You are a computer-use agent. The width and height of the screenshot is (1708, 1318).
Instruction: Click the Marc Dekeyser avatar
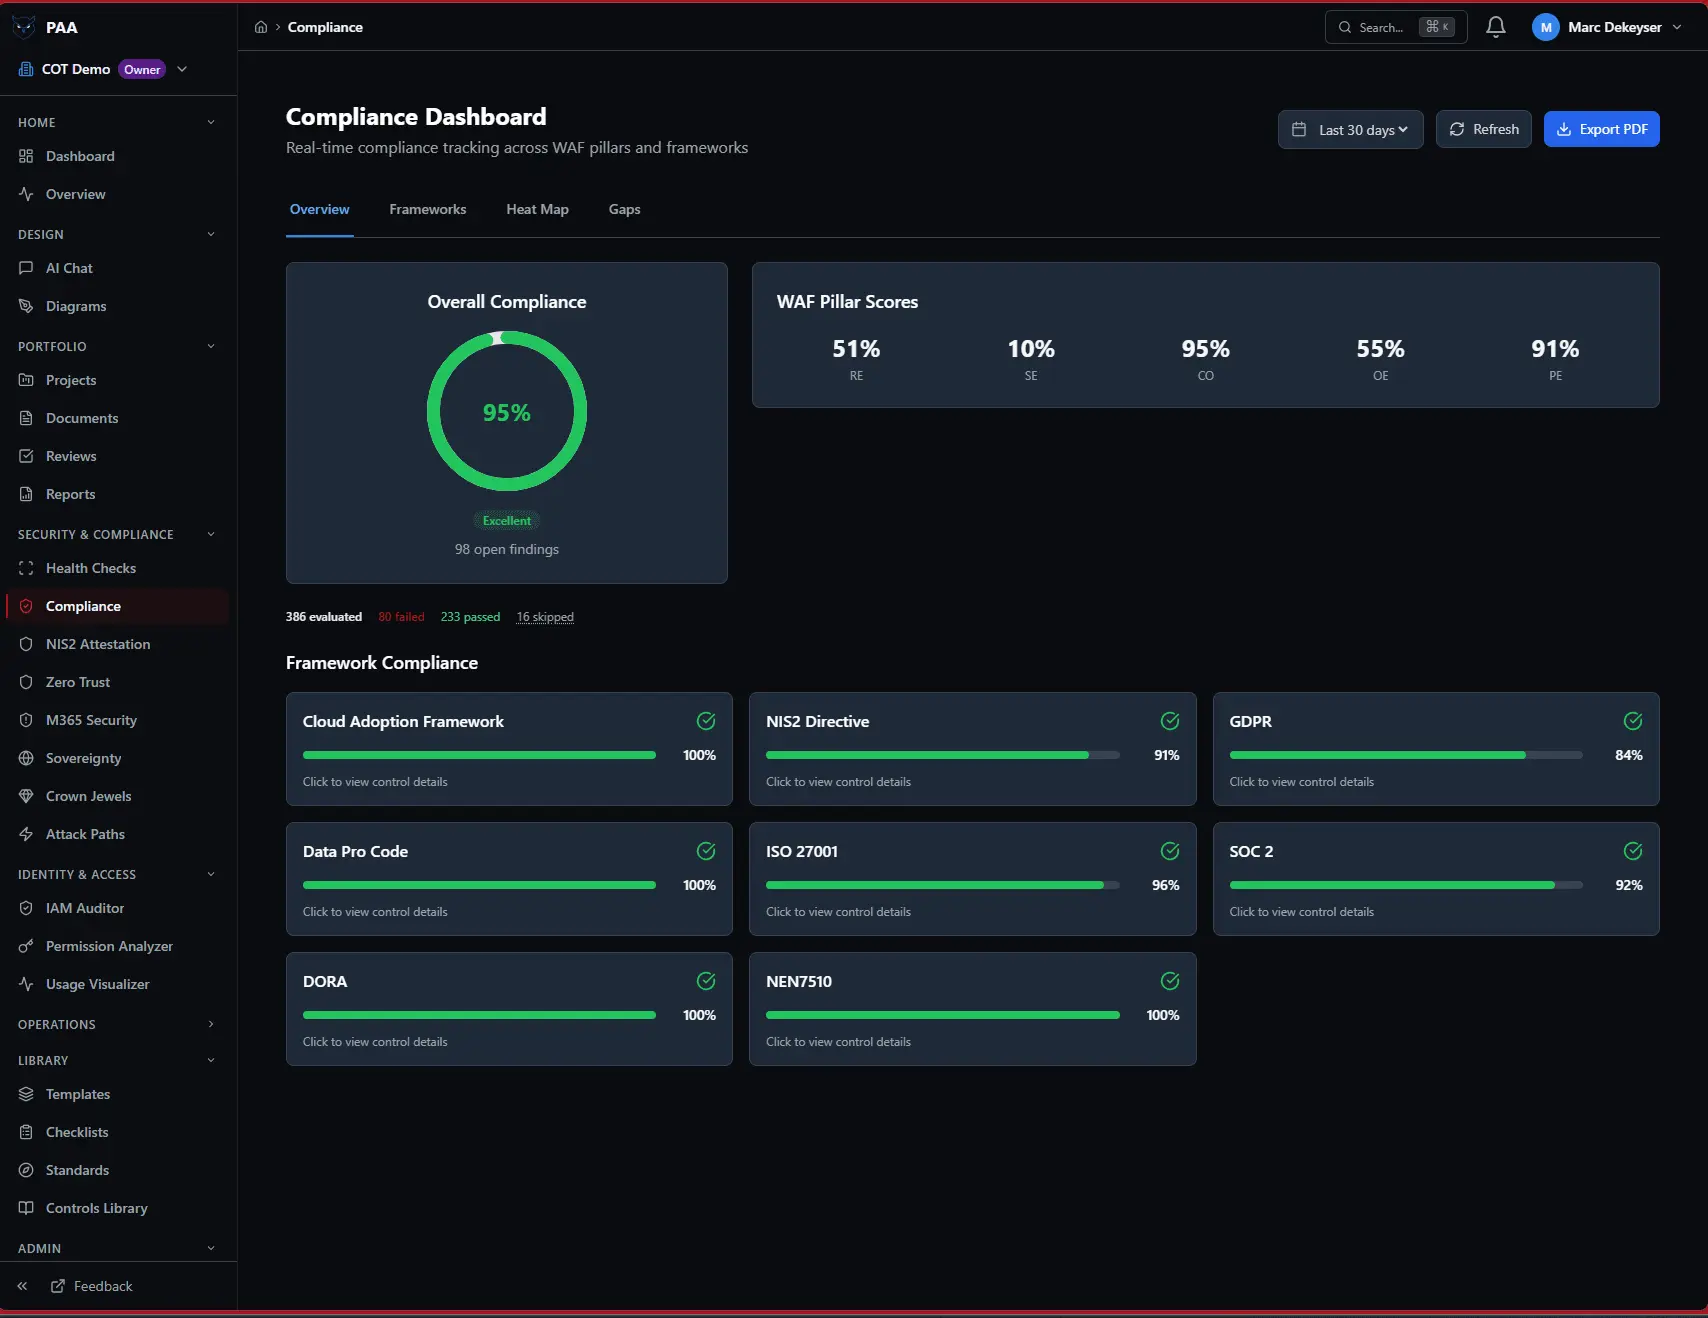click(x=1545, y=27)
